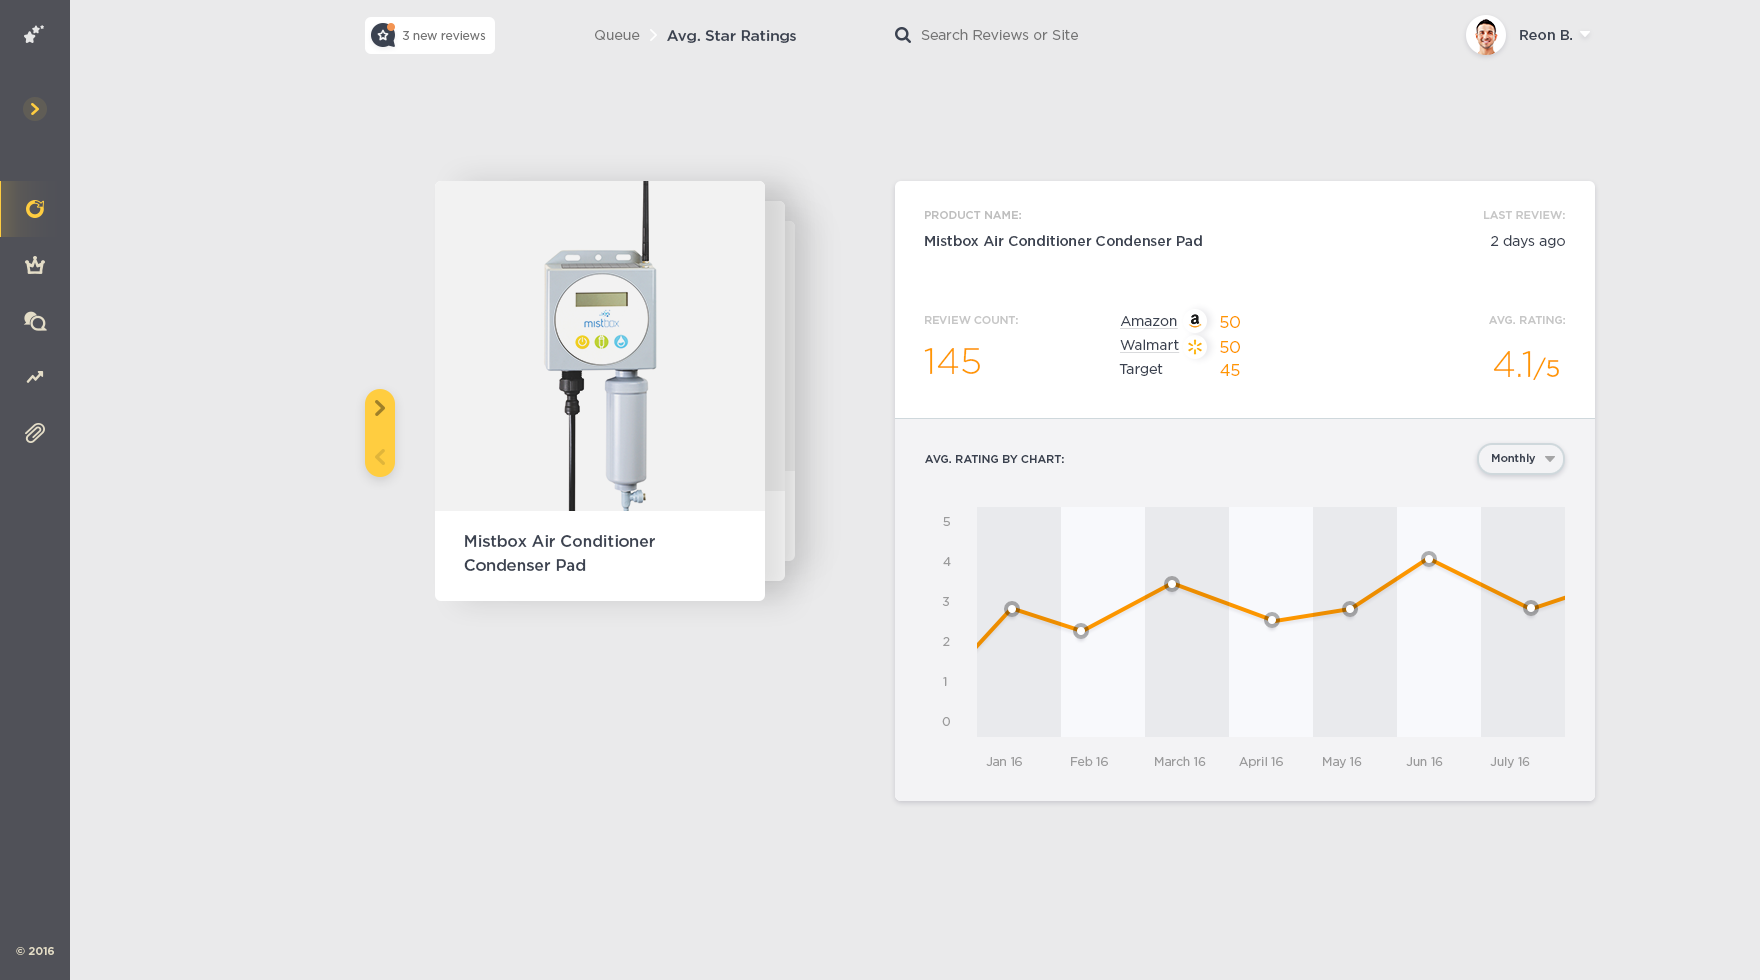The height and width of the screenshot is (980, 1760).
Task: Click the April 16 chart data point
Action: click(x=1272, y=620)
